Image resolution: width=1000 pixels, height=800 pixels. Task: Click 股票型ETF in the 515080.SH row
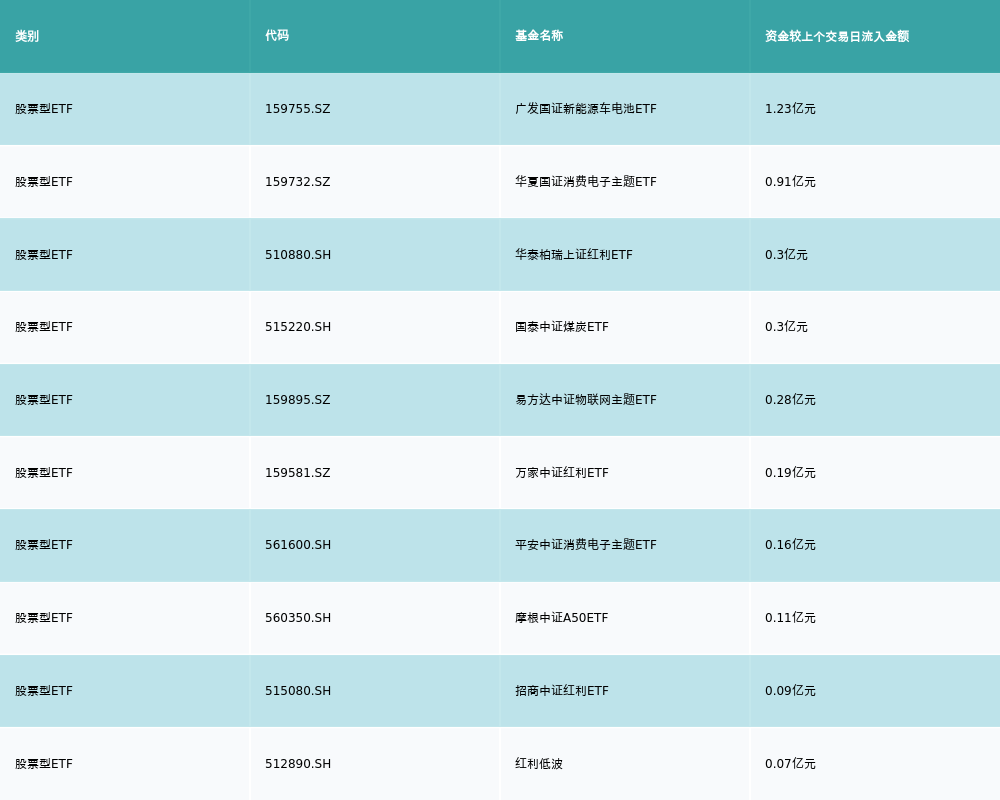(44, 691)
